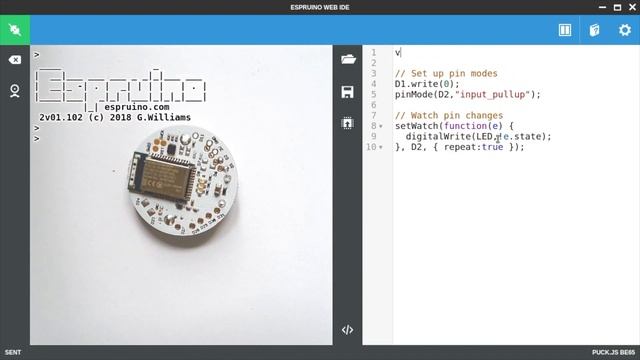Click the last terminal prompt ">"
Viewport: 640px width, 360px height.
(x=37, y=139)
